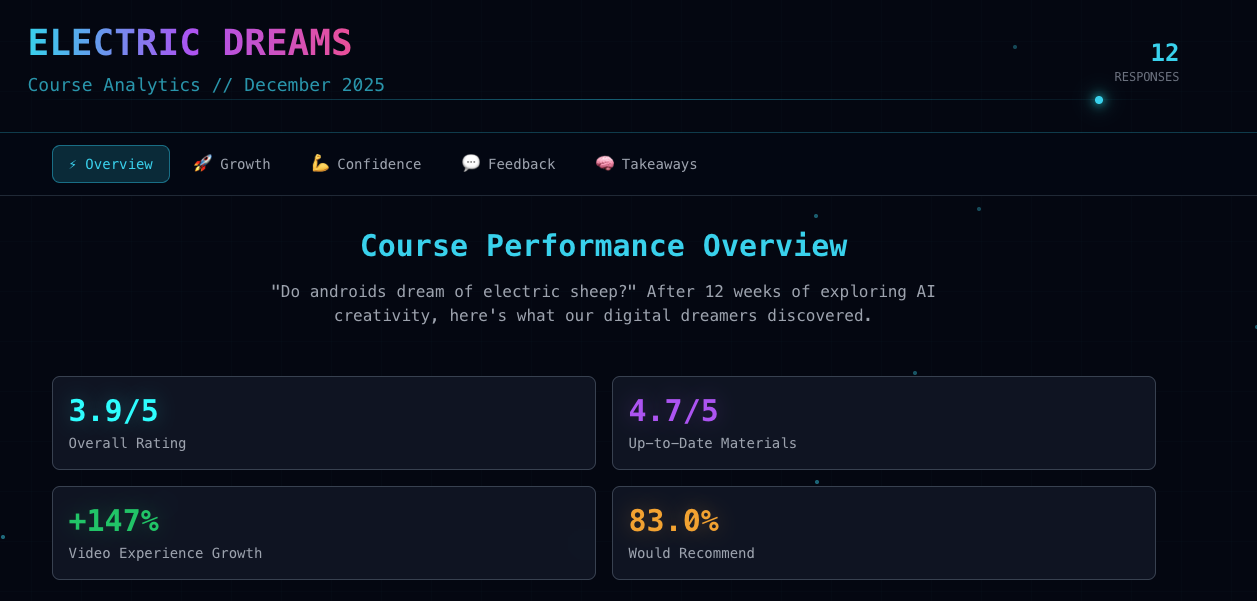Open the Feedback tab
The height and width of the screenshot is (601, 1257).
coord(508,163)
